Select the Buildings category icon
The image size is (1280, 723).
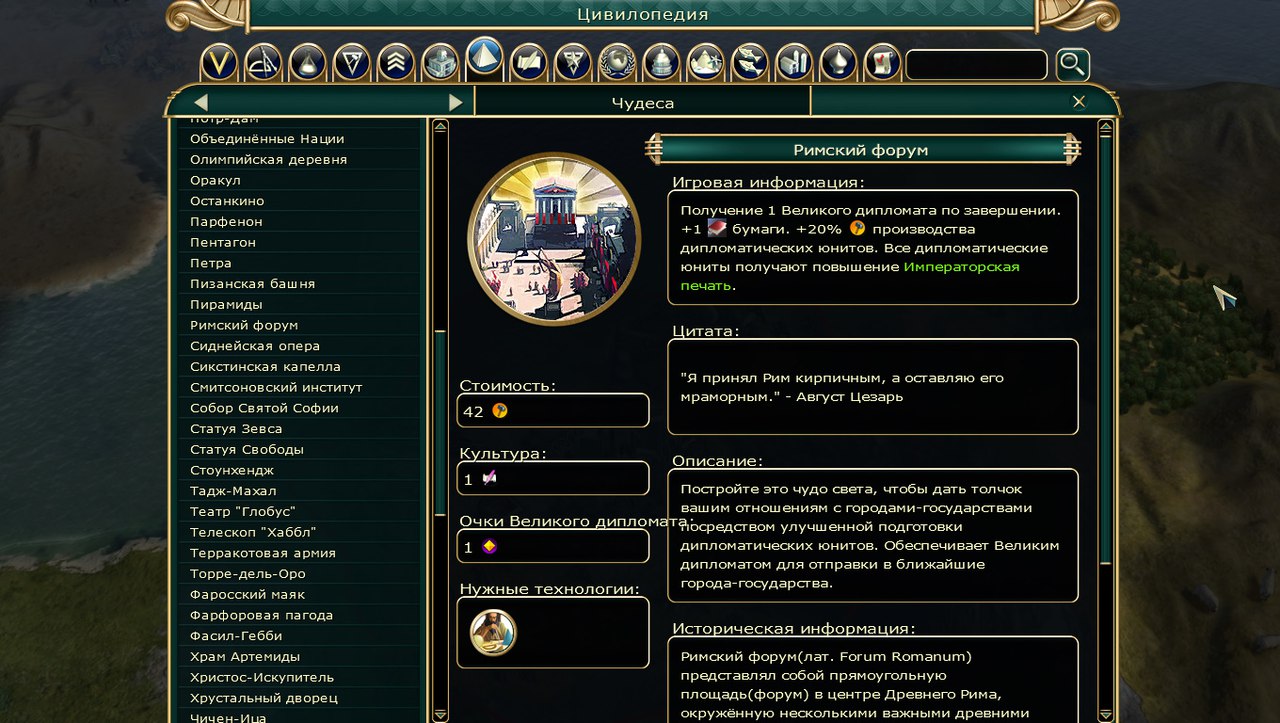[440, 63]
